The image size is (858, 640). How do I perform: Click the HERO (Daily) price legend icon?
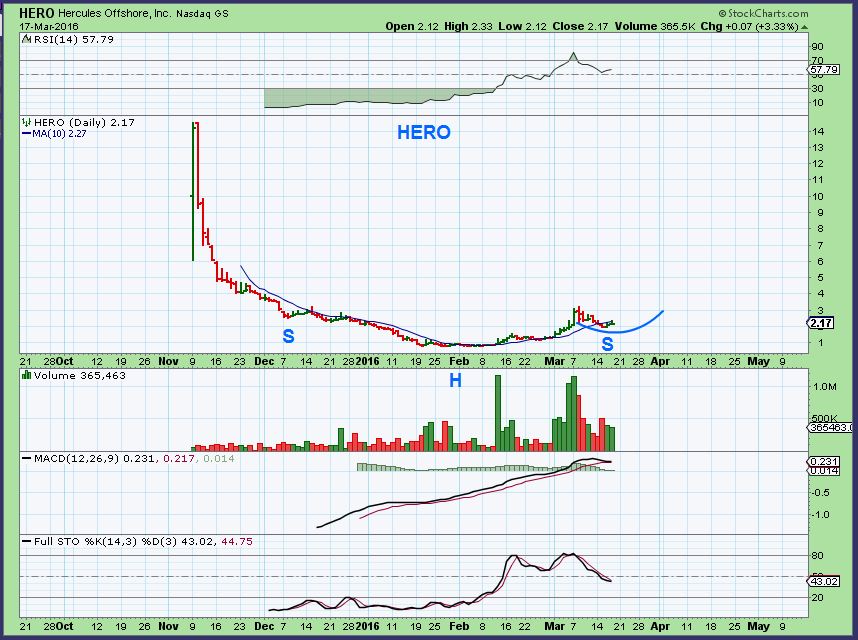pyautogui.click(x=26, y=123)
